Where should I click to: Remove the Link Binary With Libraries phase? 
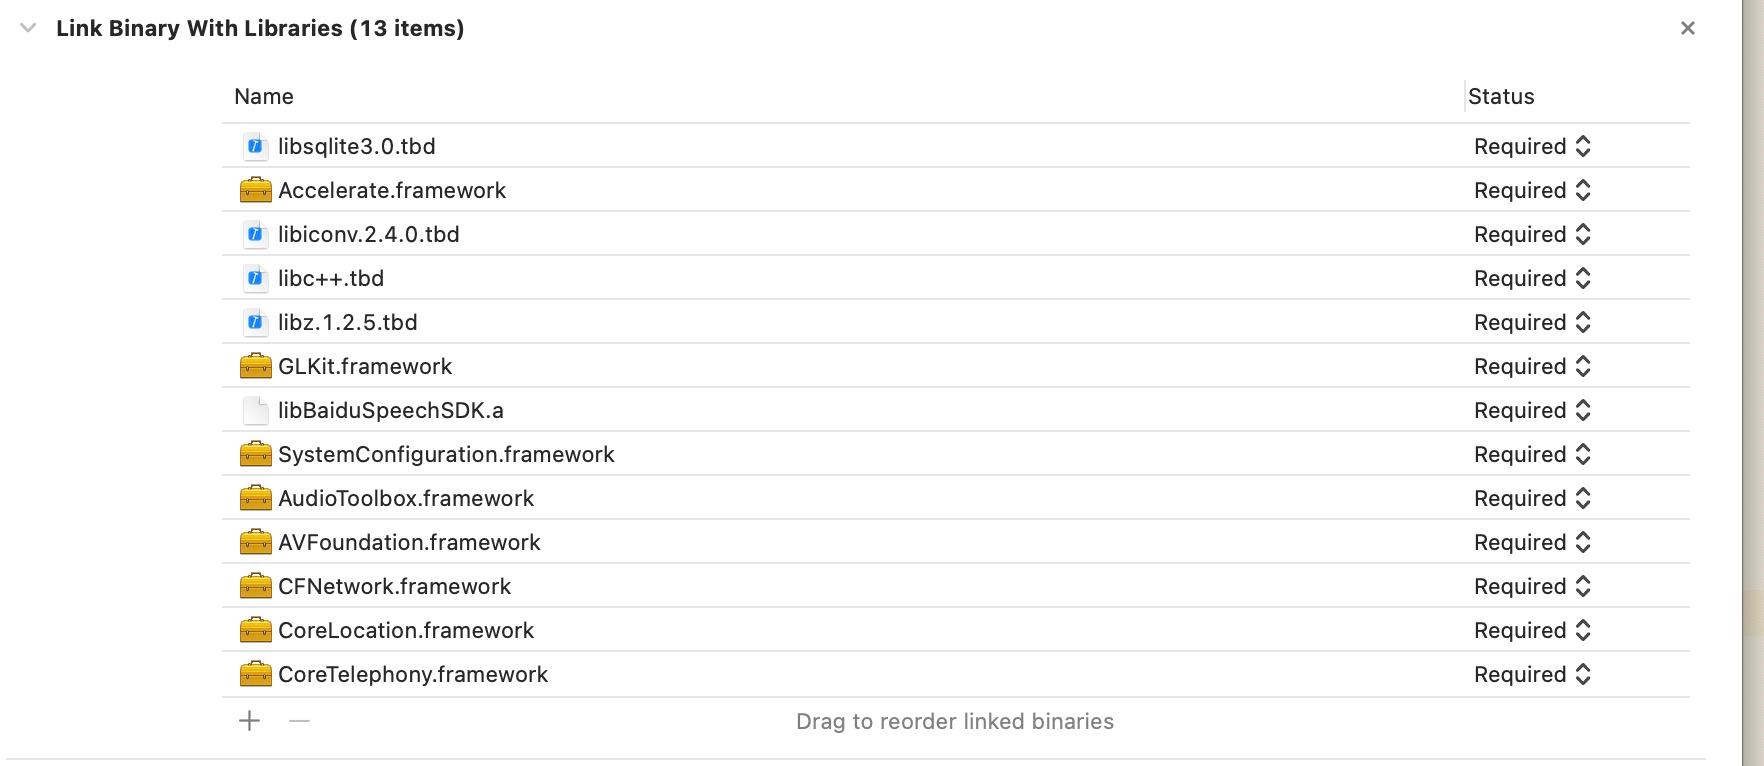[1688, 29]
